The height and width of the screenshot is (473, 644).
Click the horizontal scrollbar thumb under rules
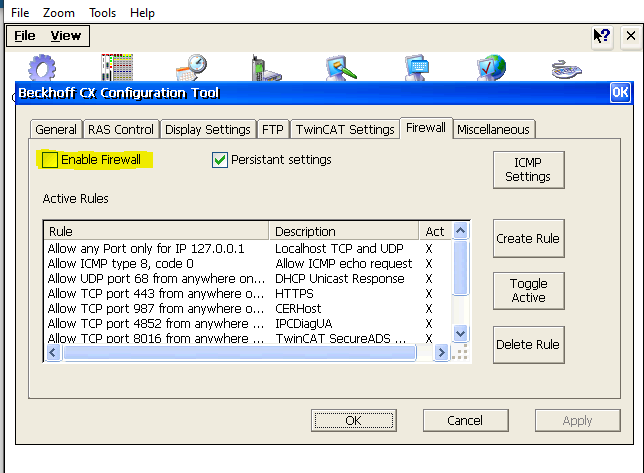click(x=239, y=352)
